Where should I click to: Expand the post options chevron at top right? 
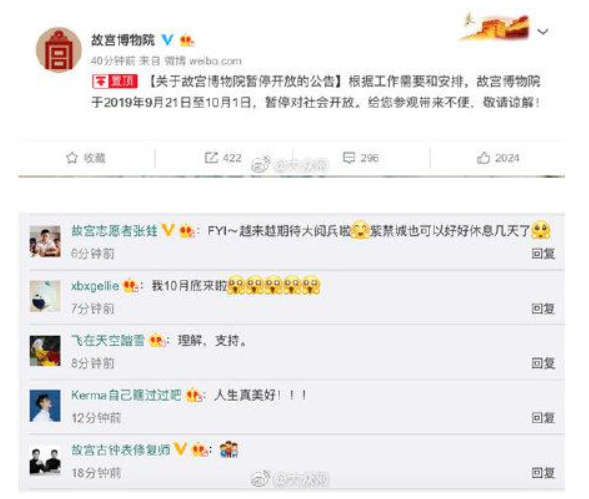(x=543, y=31)
